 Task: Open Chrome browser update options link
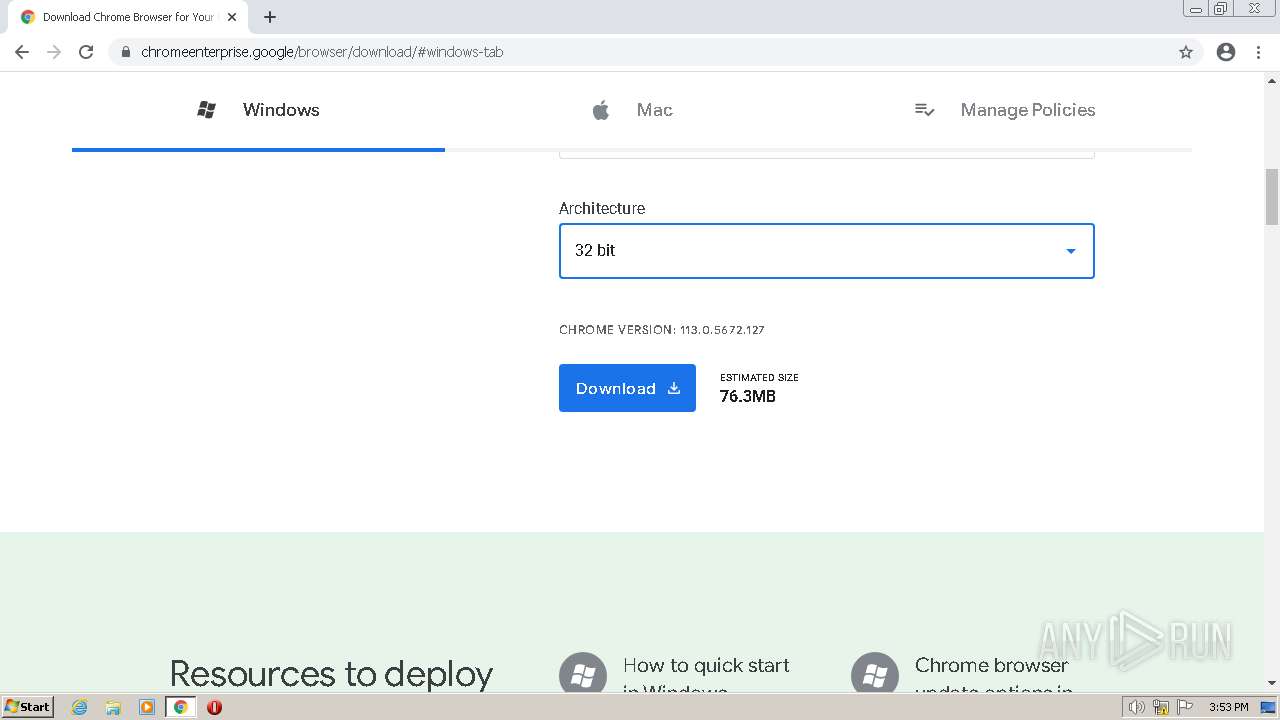tap(992, 677)
